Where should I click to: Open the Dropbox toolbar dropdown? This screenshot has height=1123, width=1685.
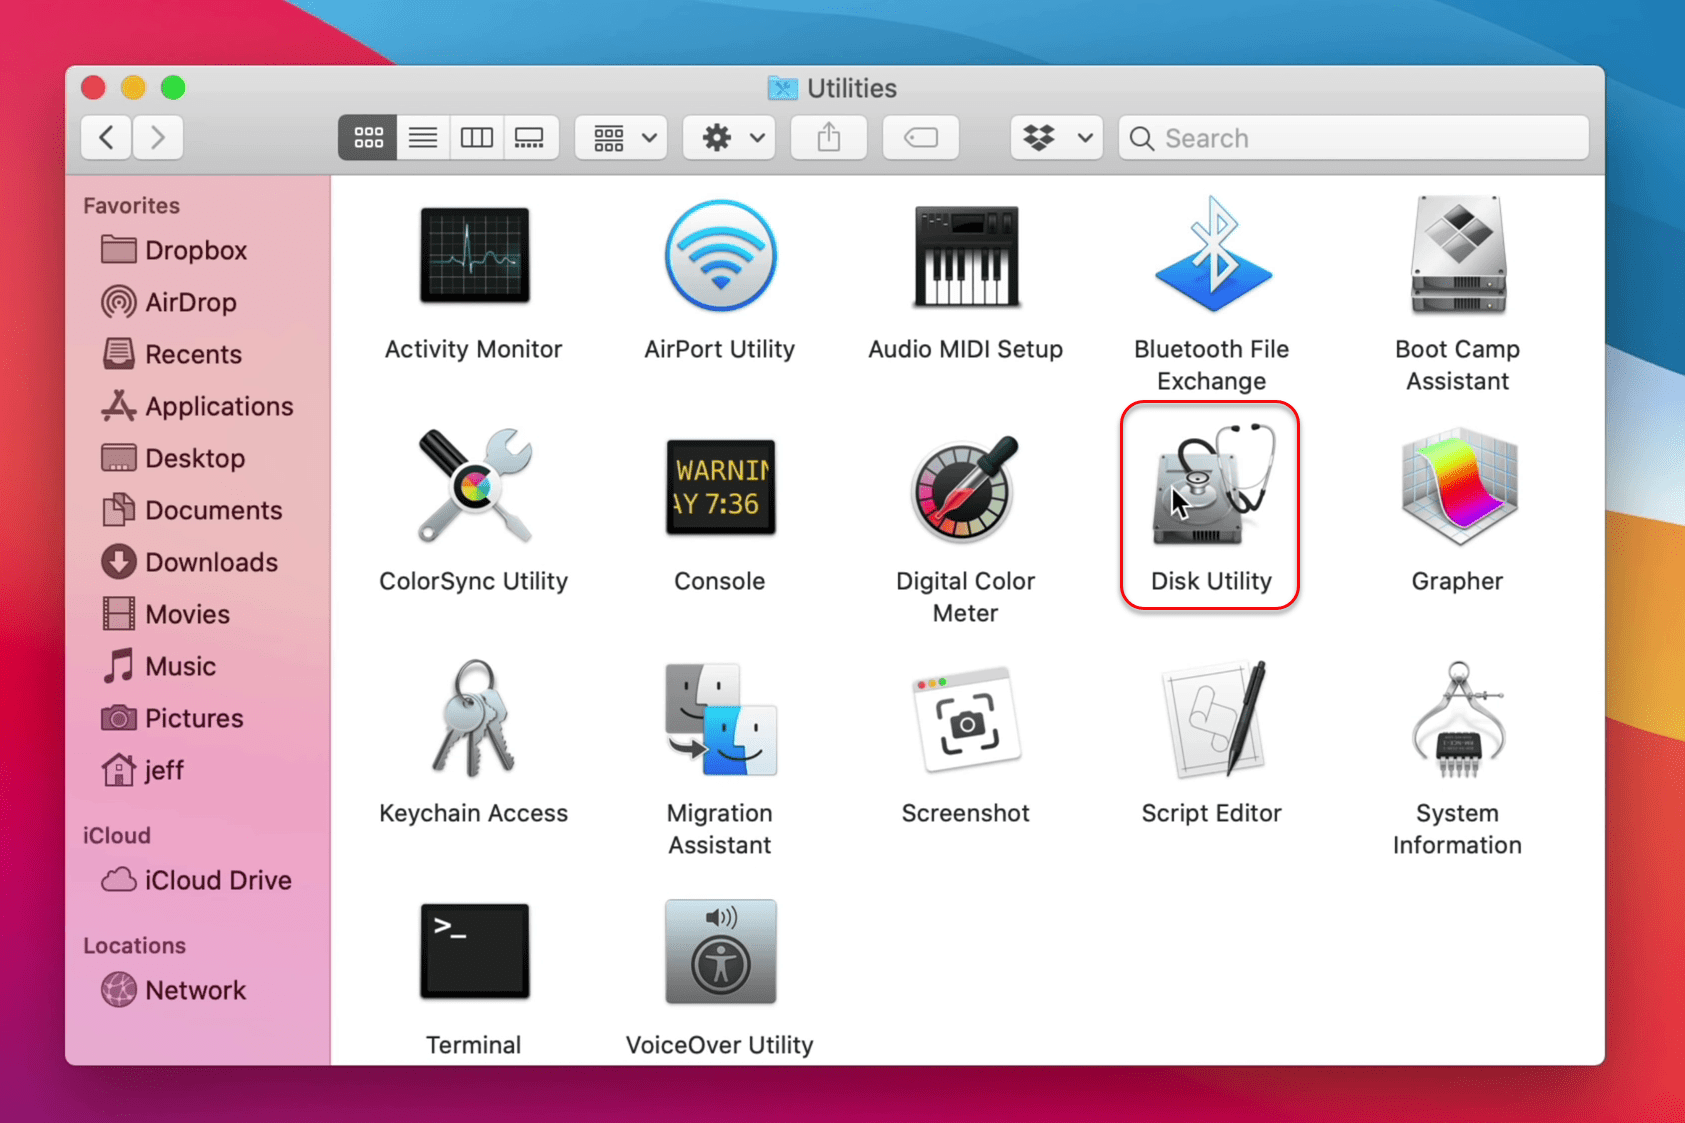[1057, 137]
